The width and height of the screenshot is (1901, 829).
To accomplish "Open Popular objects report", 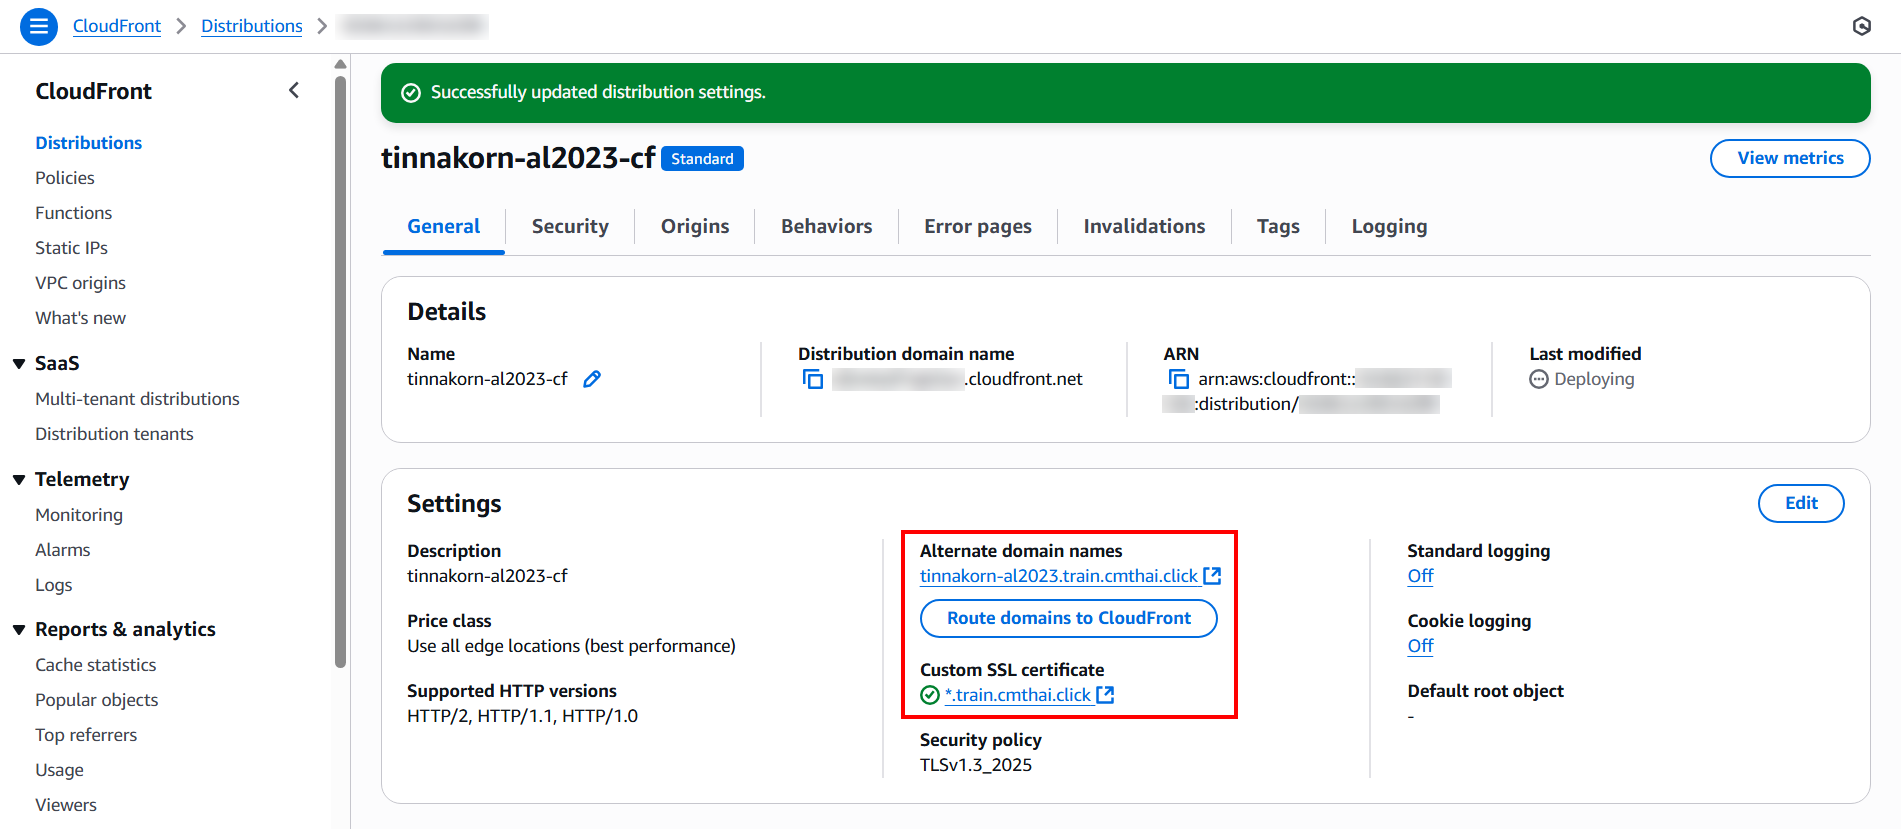I will pos(97,700).
